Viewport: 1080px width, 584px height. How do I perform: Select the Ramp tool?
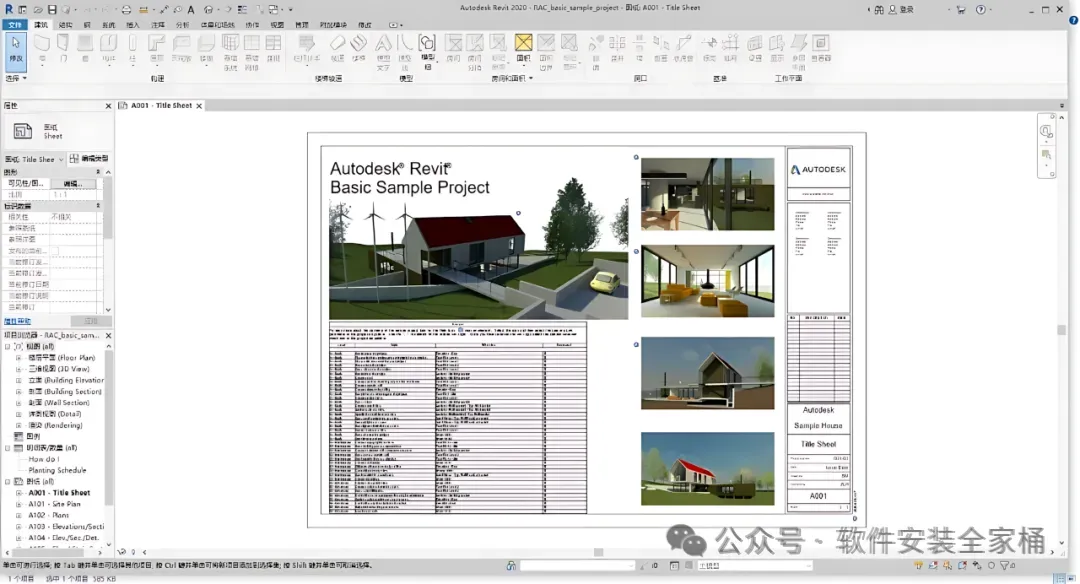337,48
